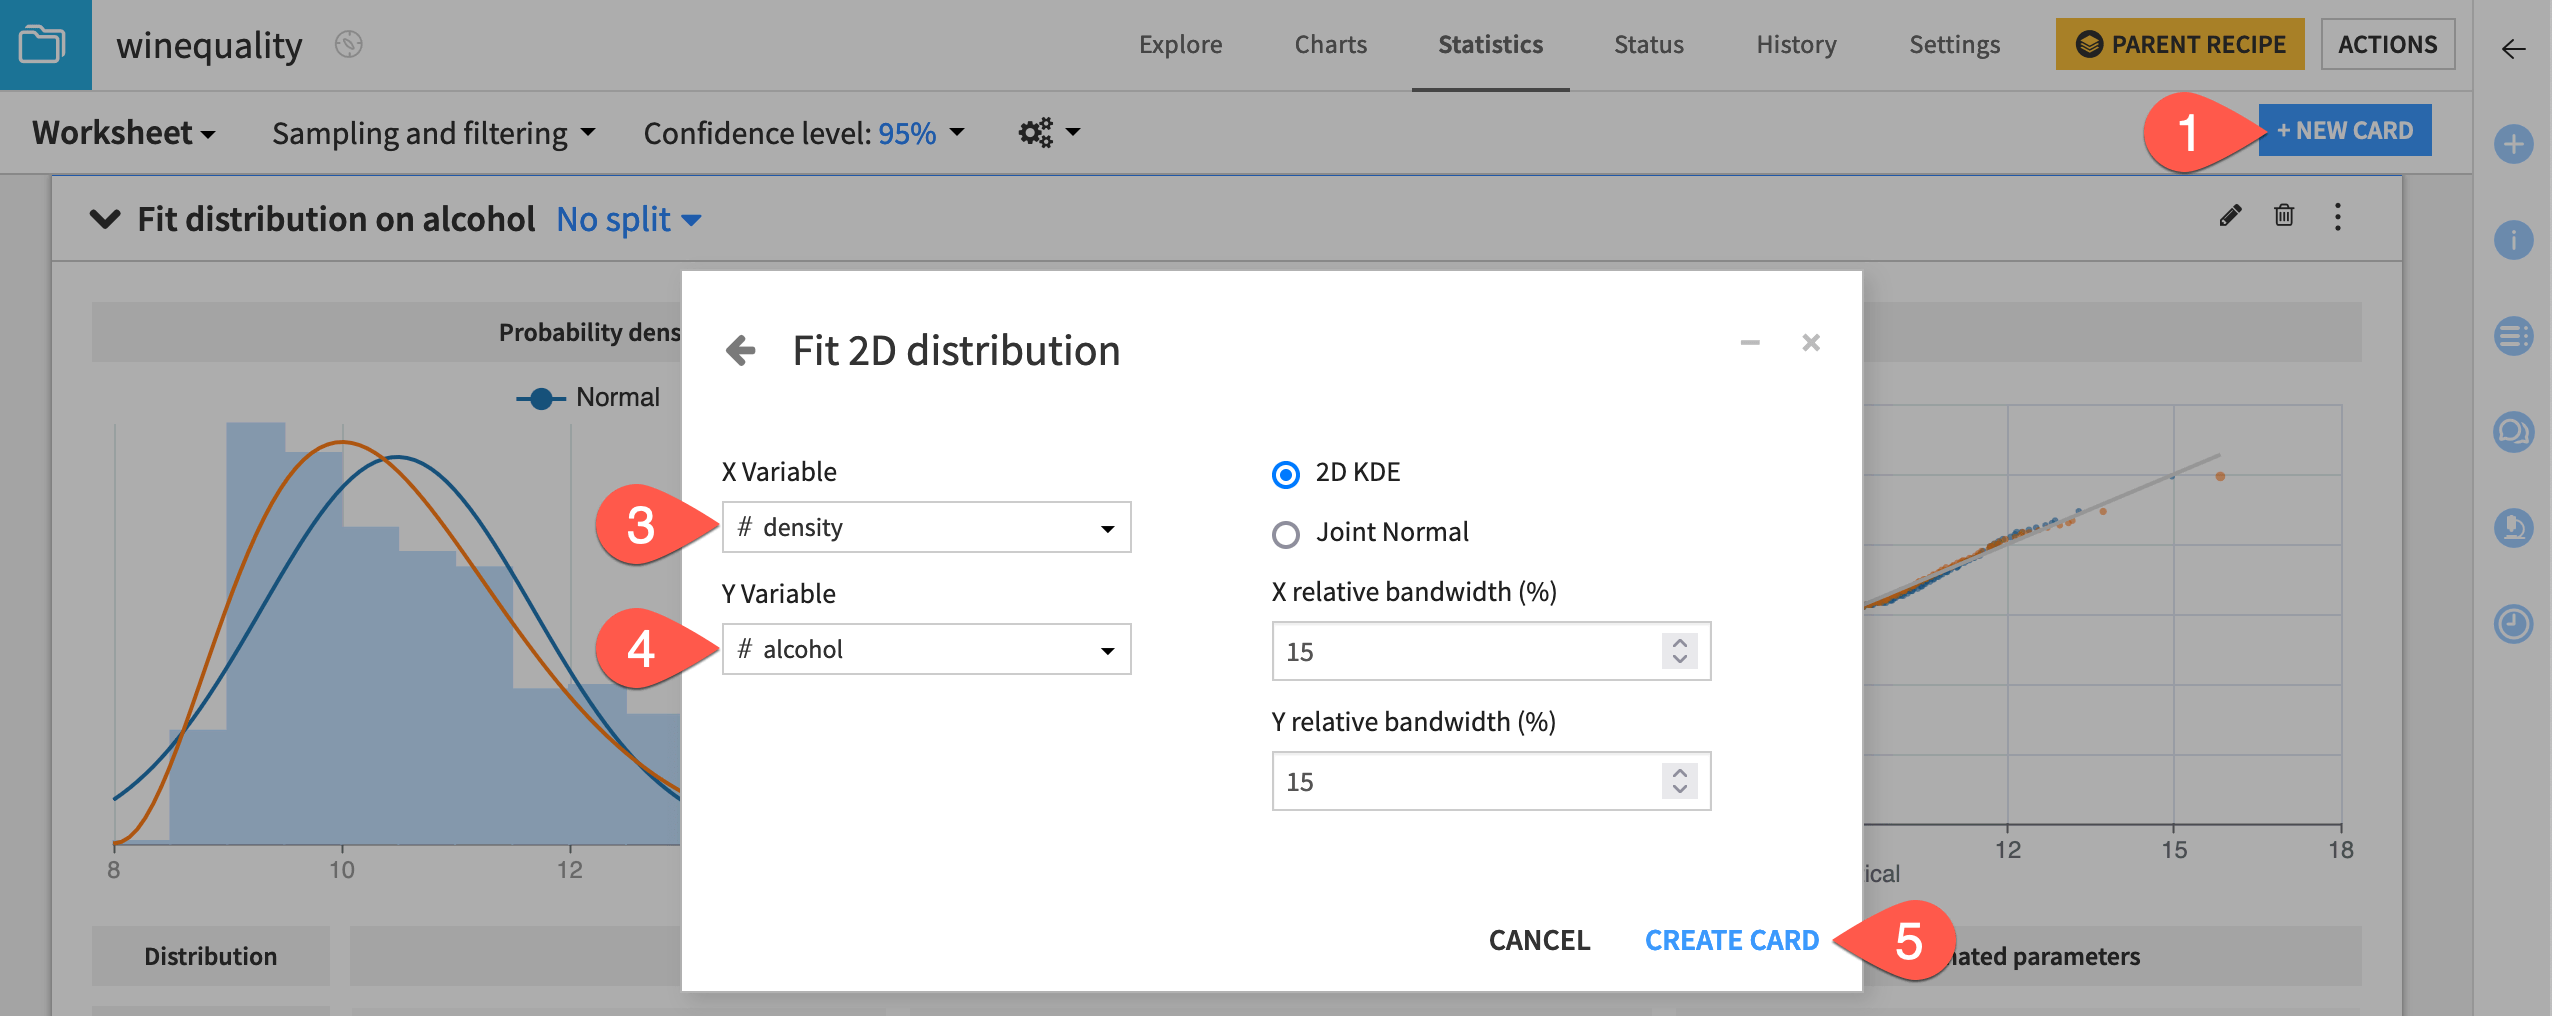Switch to the Charts tab
Screen dimensions: 2552x1016
click(x=1330, y=44)
